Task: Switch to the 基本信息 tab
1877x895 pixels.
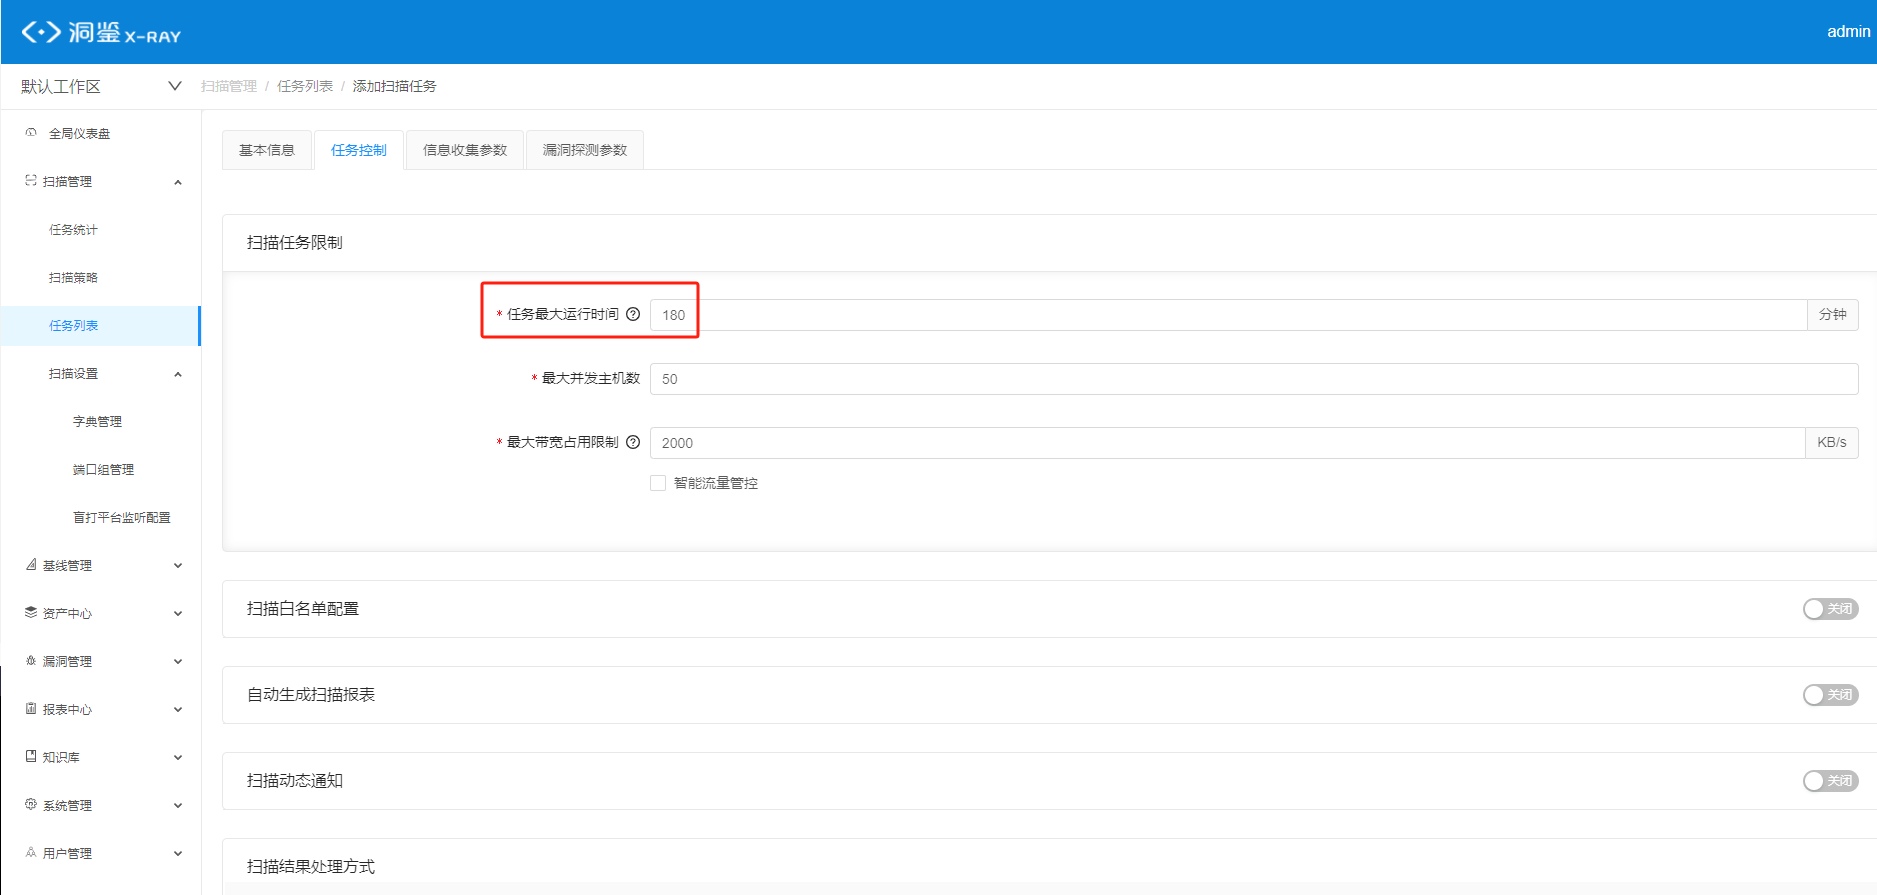Action: tap(267, 150)
